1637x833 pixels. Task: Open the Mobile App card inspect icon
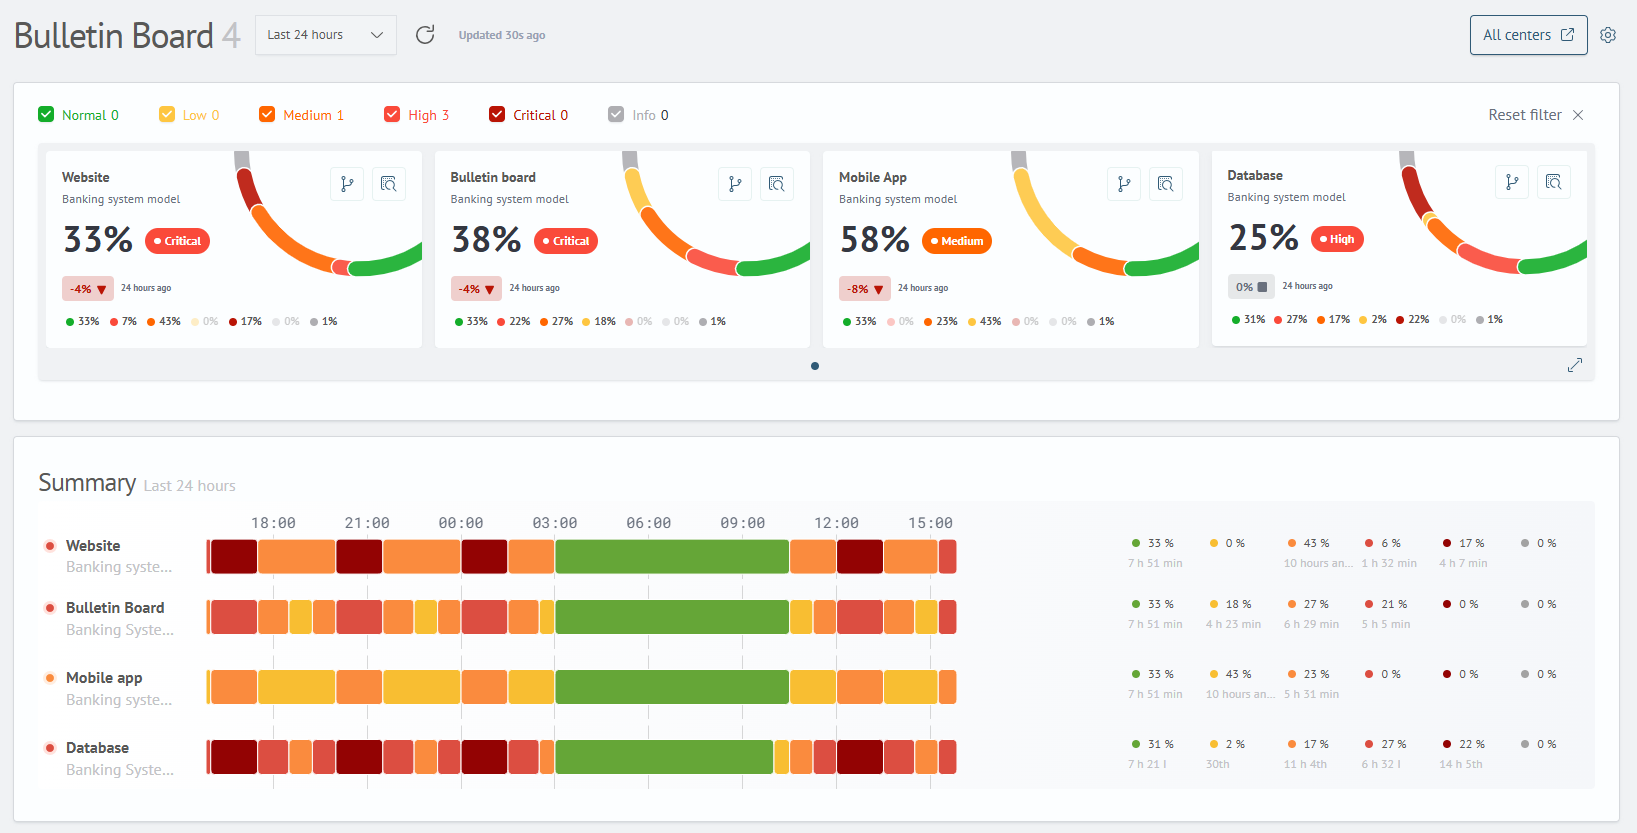[1166, 184]
